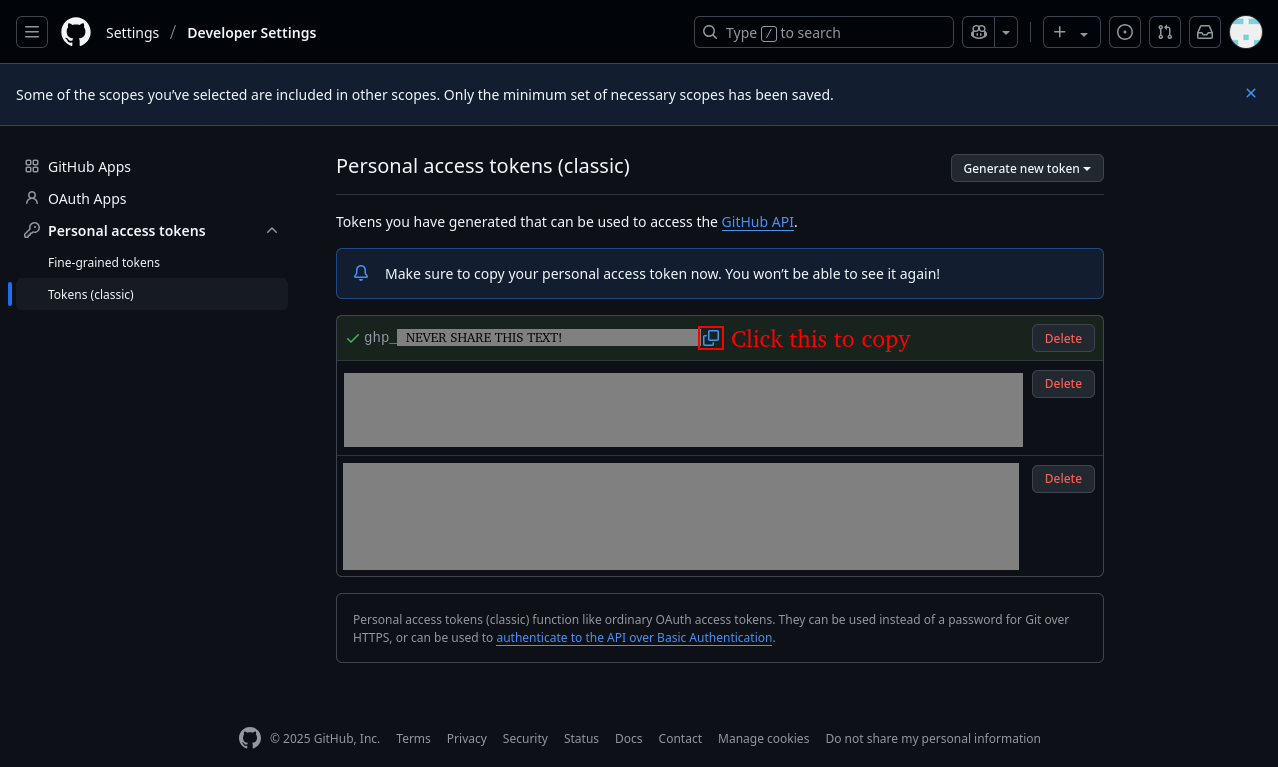Open the global navigation hamburger menu
The image size is (1278, 767).
(31, 31)
